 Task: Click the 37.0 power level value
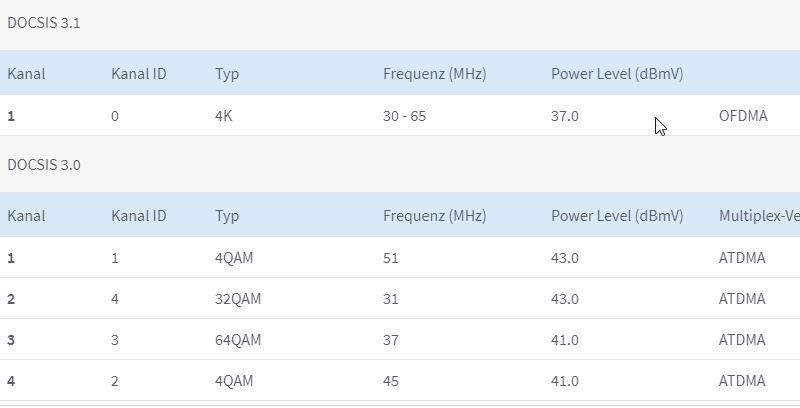tap(565, 116)
